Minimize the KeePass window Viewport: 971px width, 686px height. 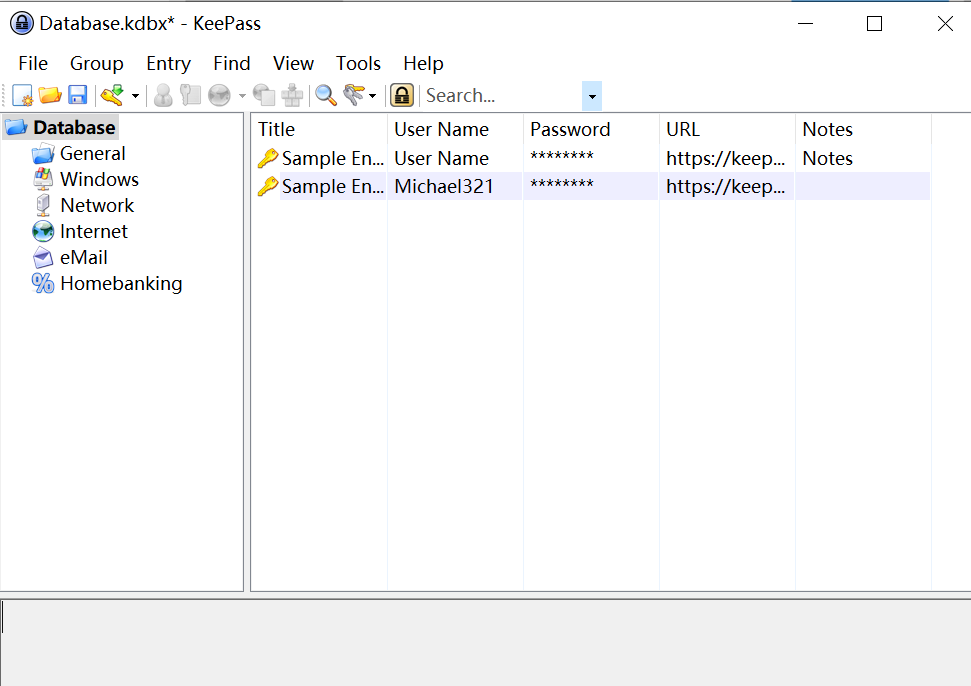[805, 24]
